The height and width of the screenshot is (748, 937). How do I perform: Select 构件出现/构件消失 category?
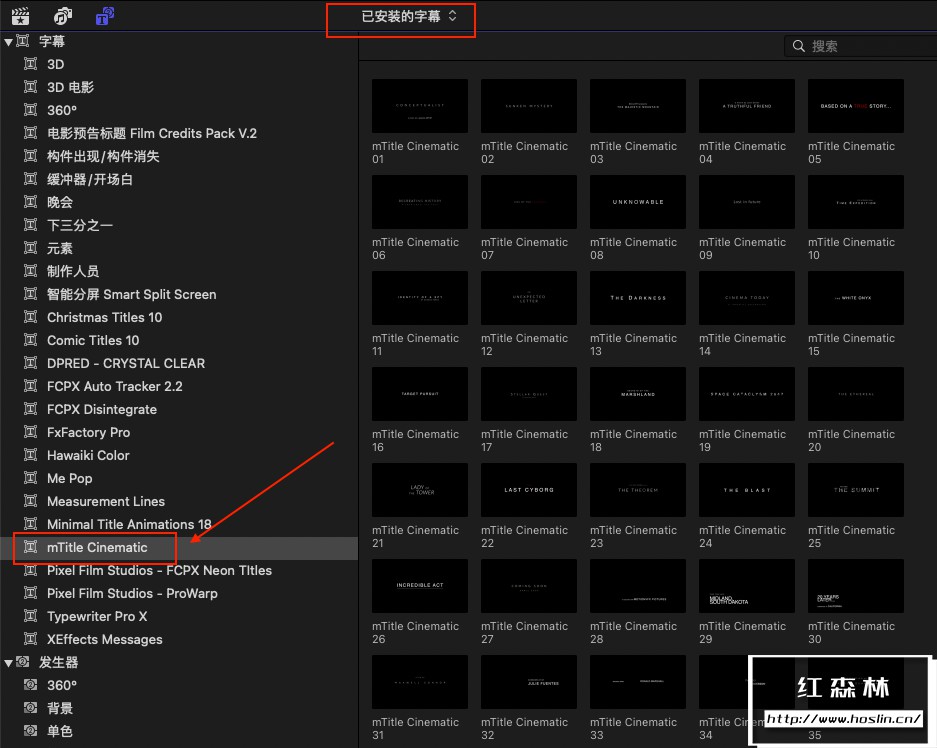(103, 157)
